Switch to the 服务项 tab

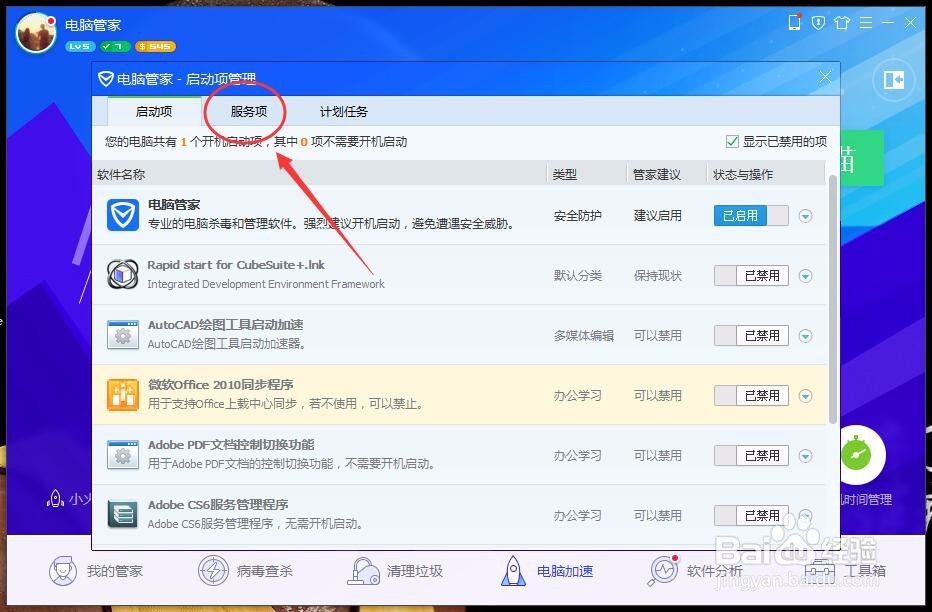pos(248,111)
